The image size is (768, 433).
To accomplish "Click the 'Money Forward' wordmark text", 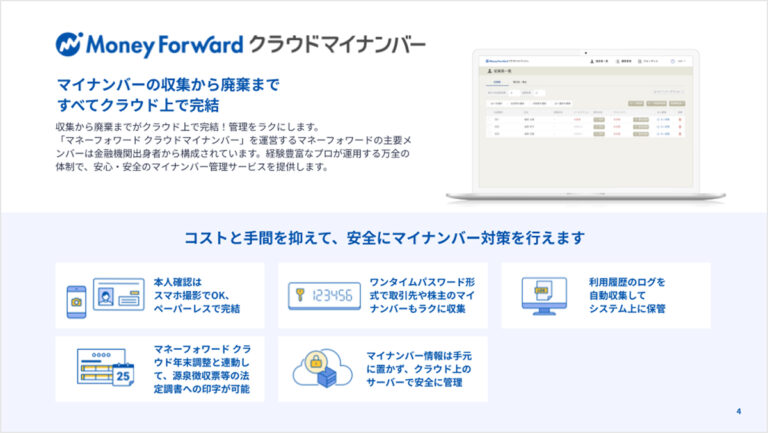I will click(165, 45).
